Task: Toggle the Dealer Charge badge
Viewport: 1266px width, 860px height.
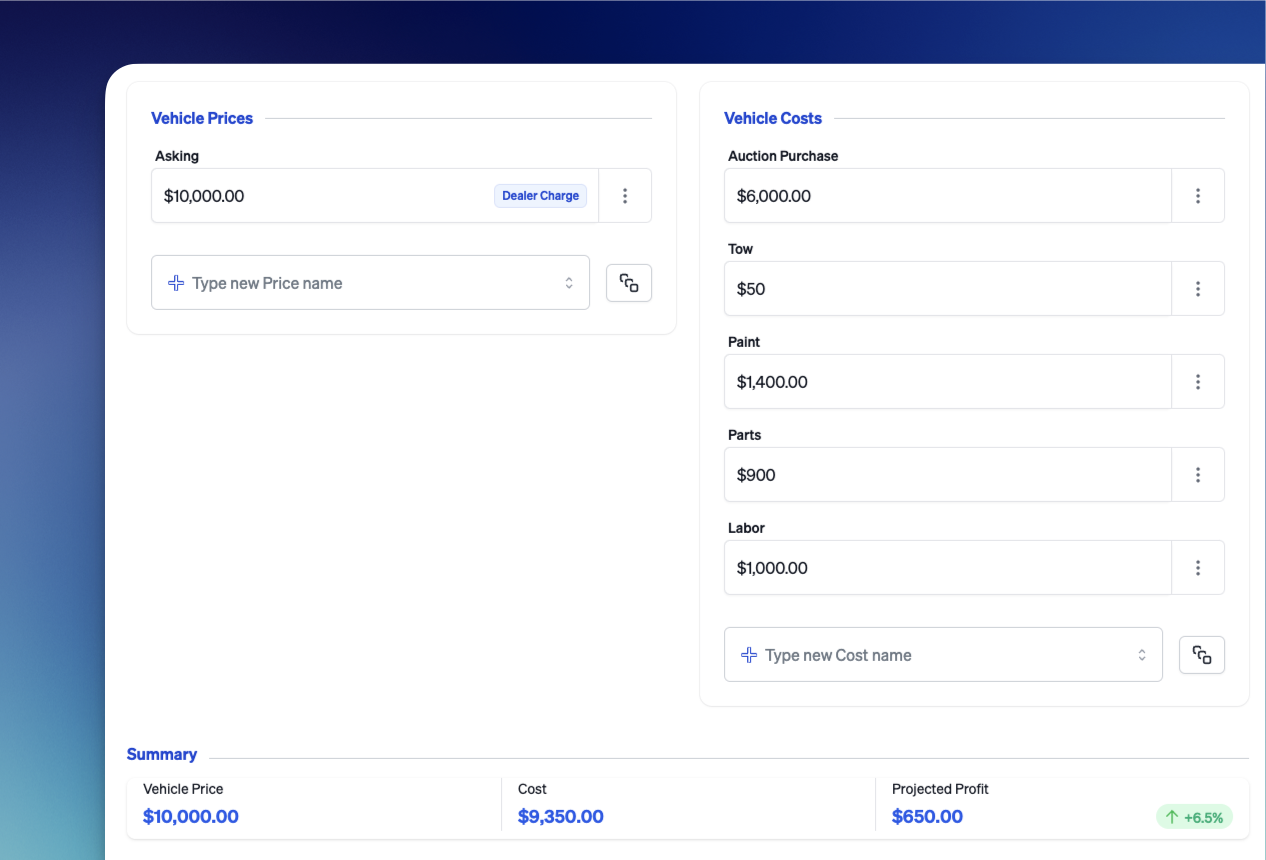Action: pos(540,195)
